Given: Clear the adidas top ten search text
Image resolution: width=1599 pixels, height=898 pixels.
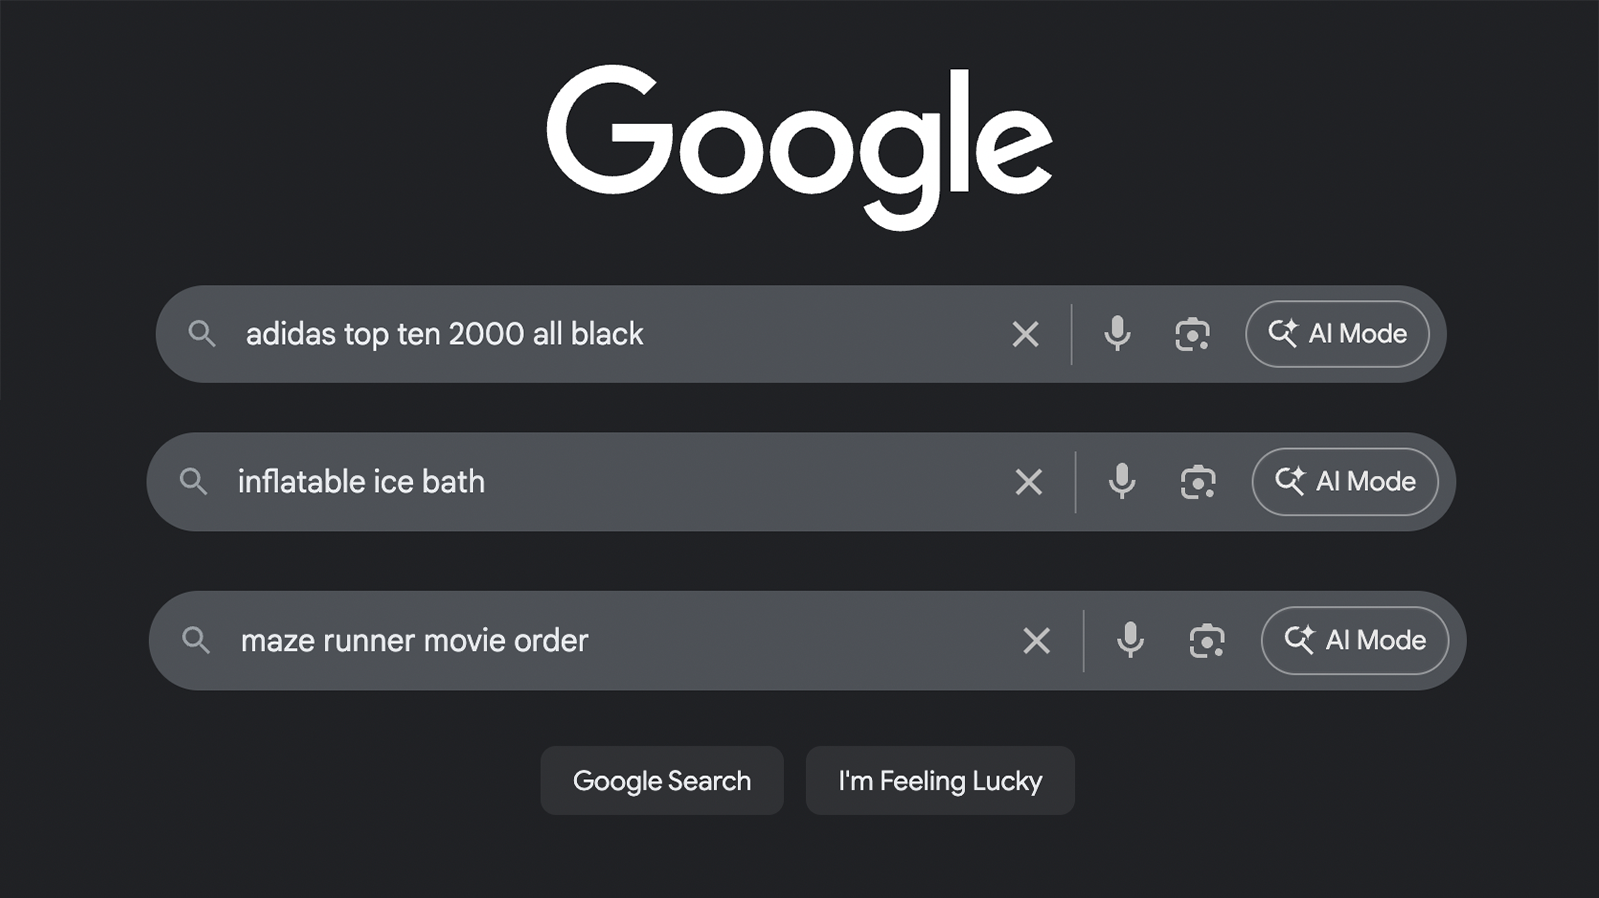Looking at the screenshot, I should tap(1025, 334).
